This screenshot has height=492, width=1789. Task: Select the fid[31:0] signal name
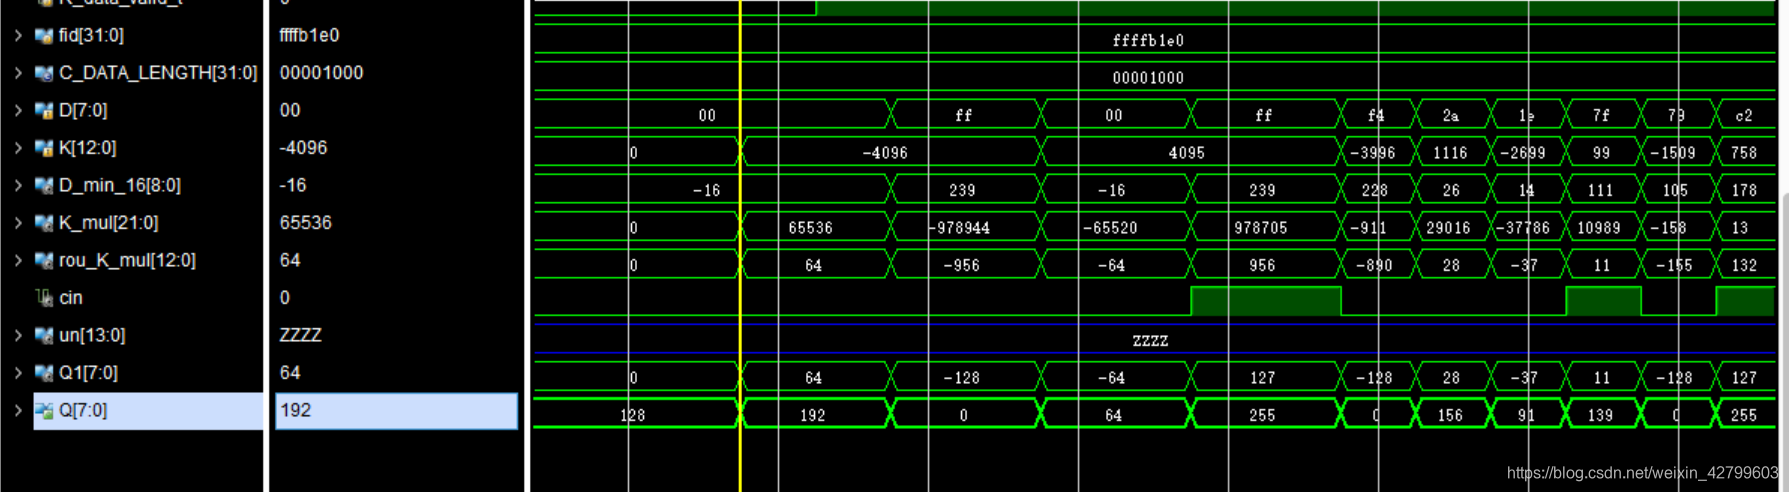pos(91,35)
